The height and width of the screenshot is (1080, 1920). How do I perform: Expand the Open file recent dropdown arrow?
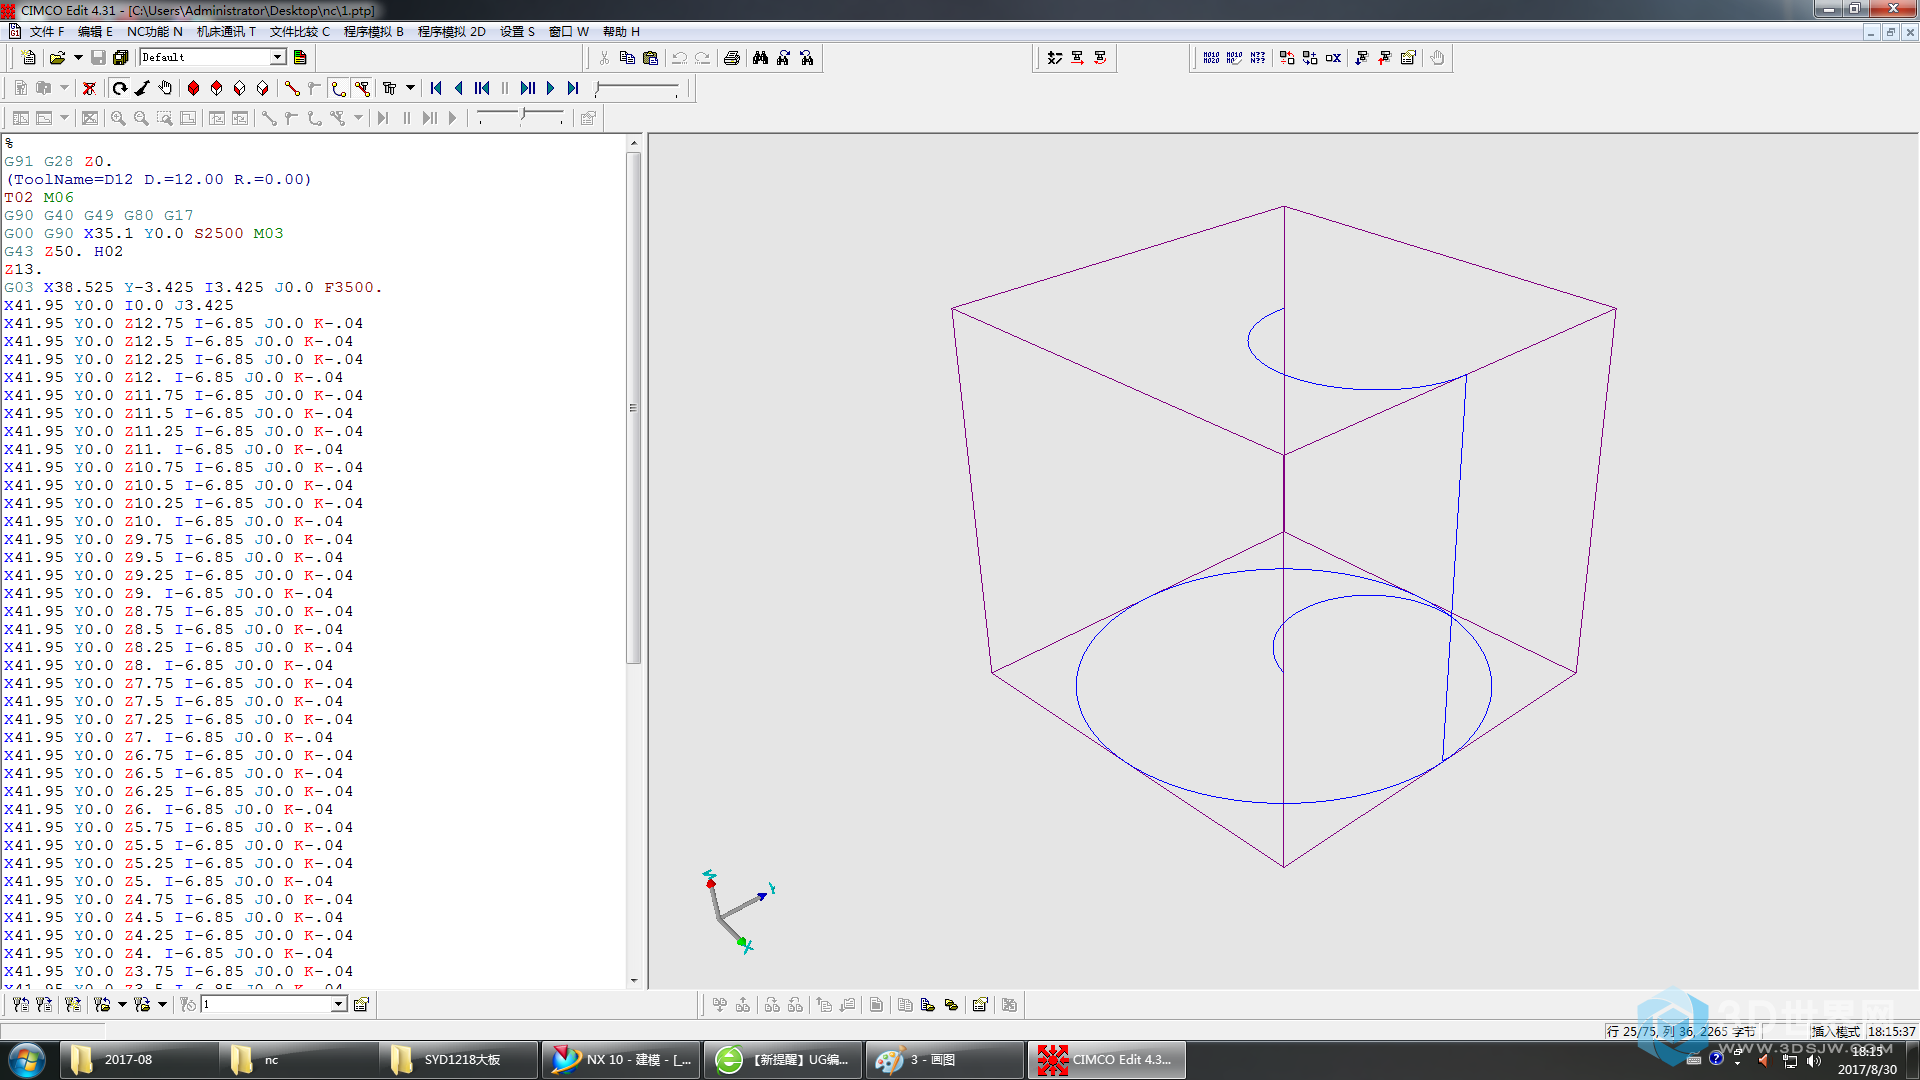pyautogui.click(x=78, y=58)
